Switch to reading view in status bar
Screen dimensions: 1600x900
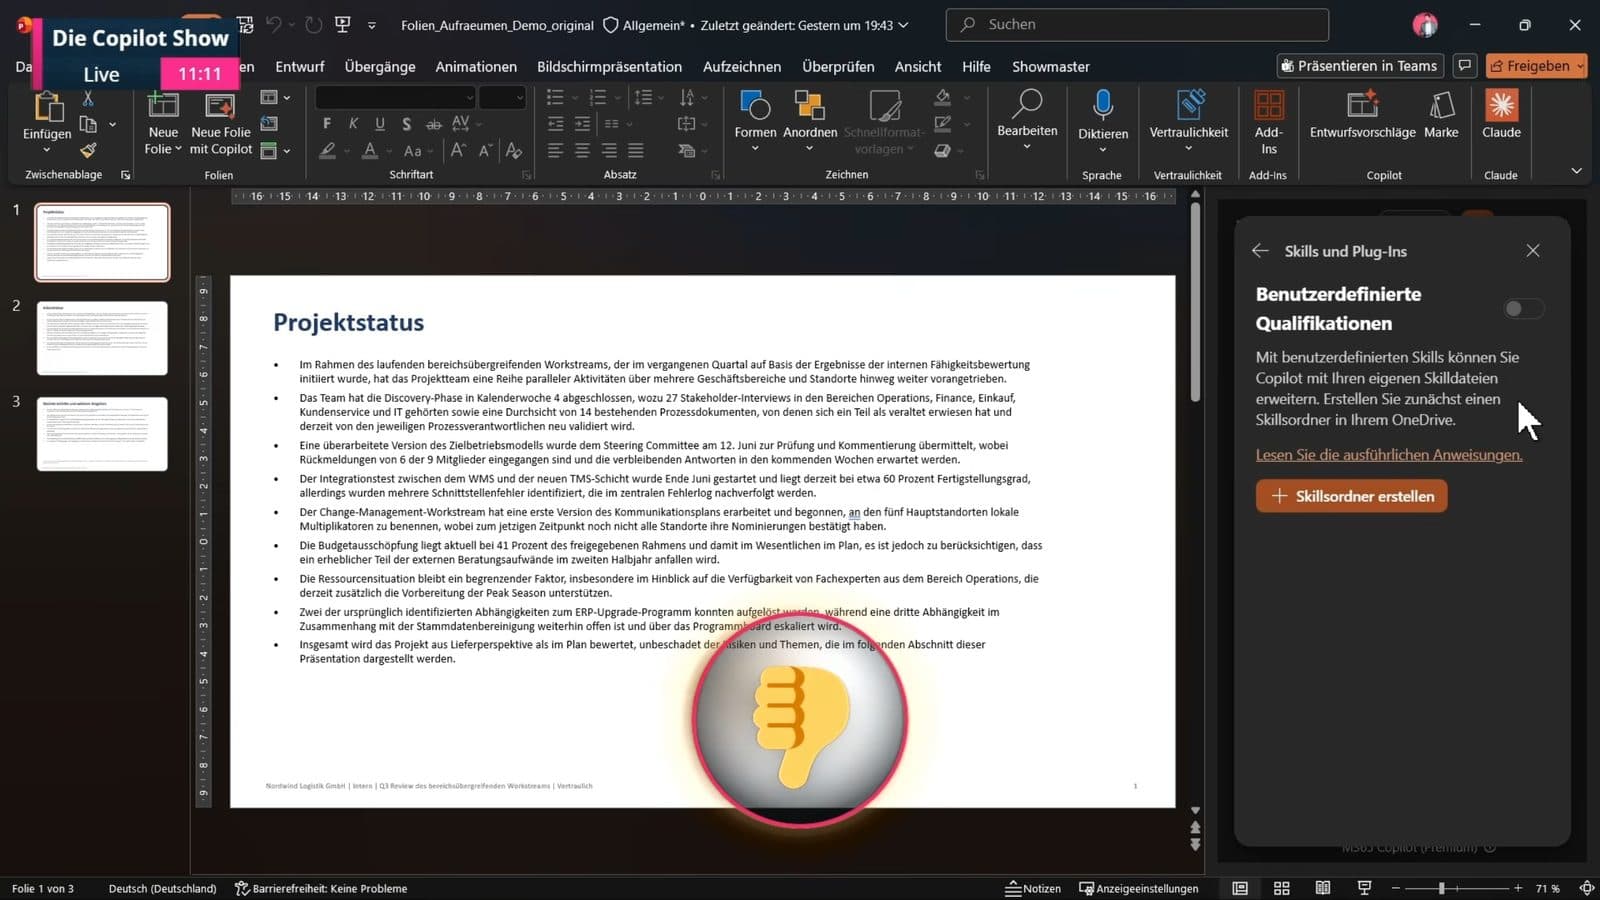click(x=1322, y=888)
